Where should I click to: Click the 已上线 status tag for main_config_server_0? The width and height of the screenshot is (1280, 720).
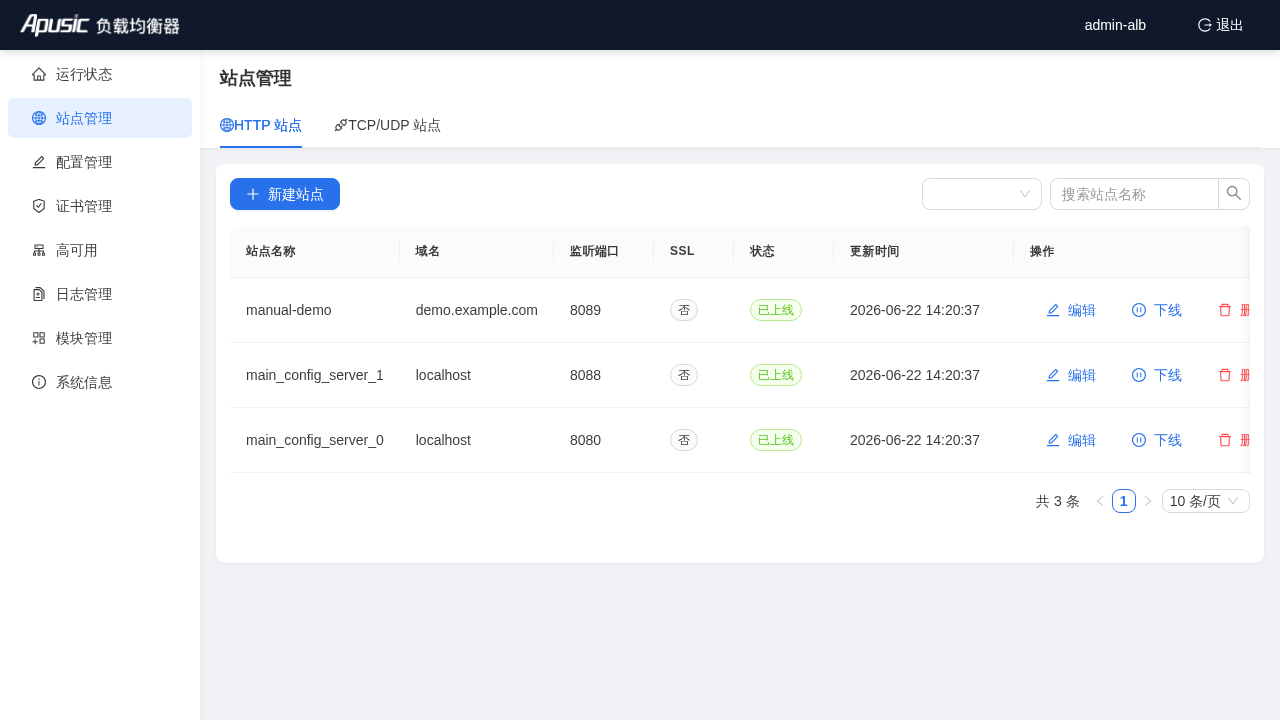pos(776,440)
